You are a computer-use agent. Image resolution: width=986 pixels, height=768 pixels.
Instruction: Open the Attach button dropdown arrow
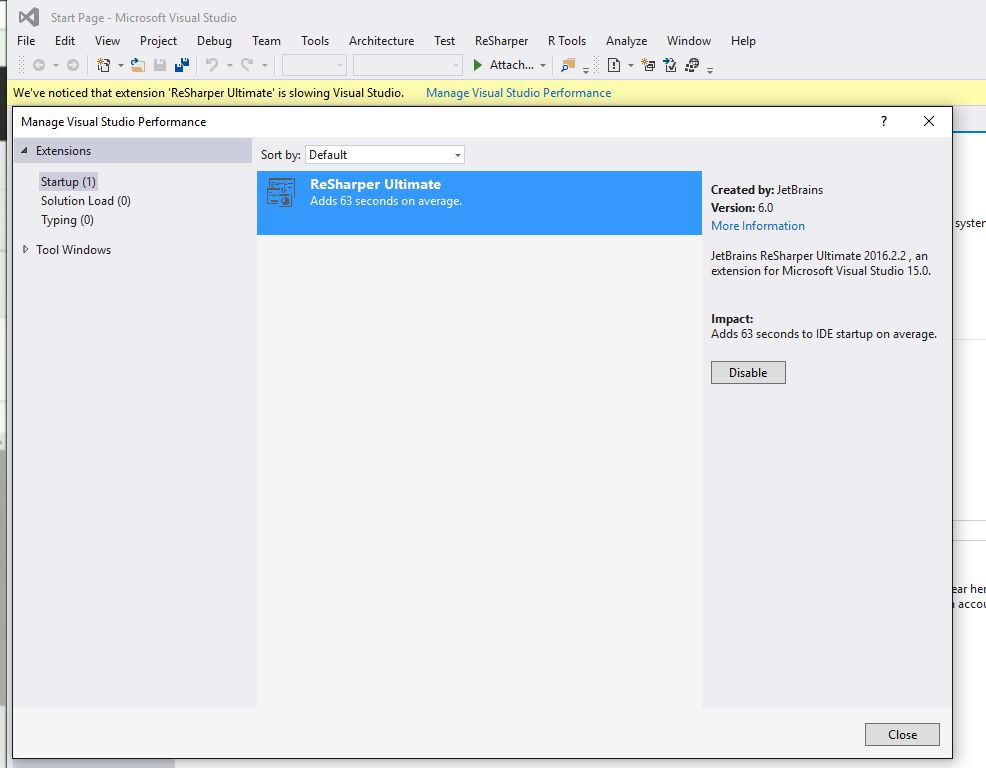click(x=543, y=66)
